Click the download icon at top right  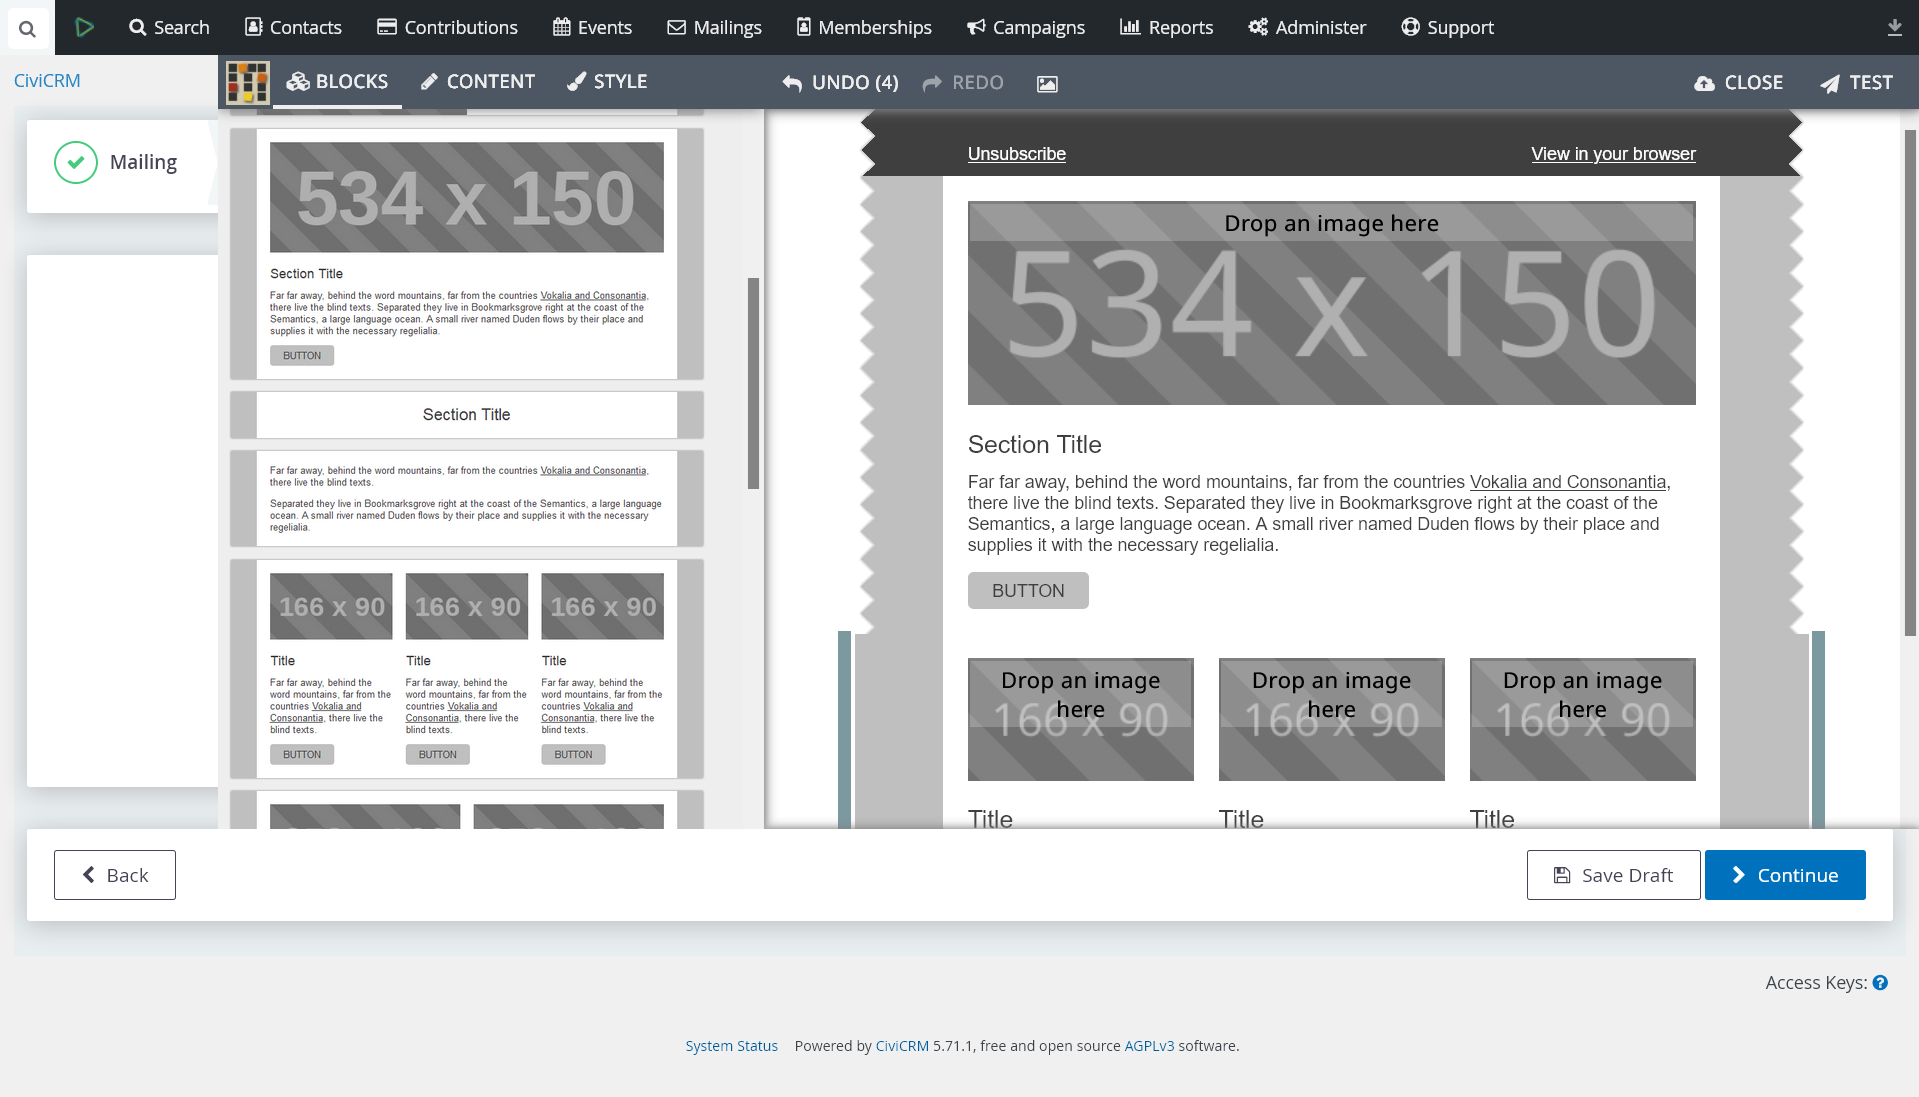coord(1894,27)
